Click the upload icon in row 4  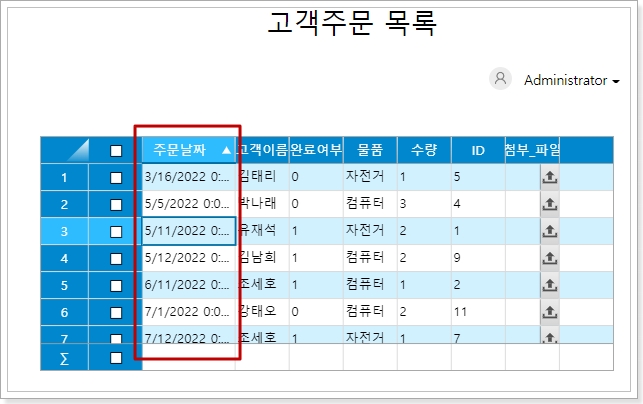pyautogui.click(x=550, y=258)
